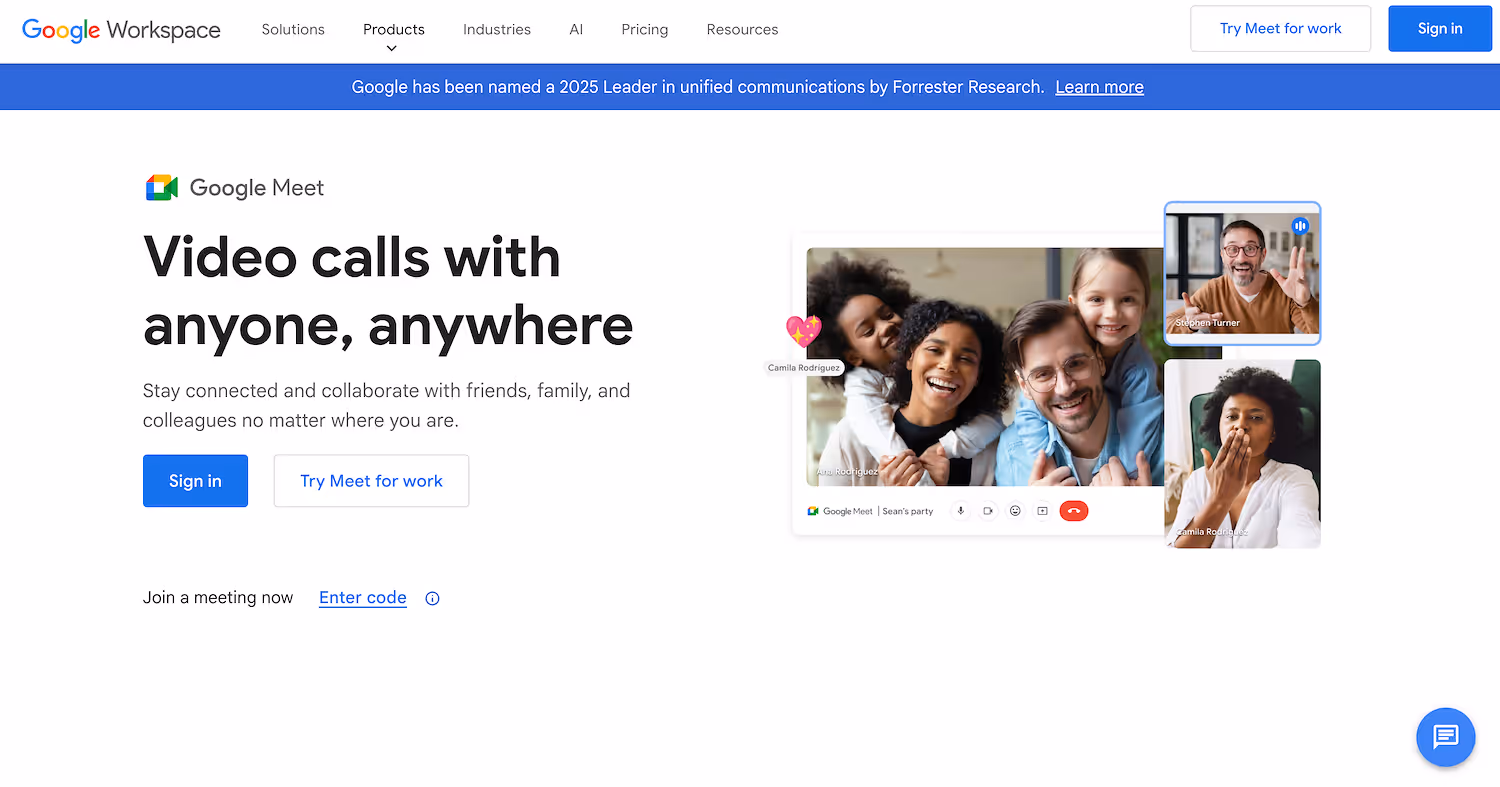
Task: Click the audio indicator on Stephen Turner's tile
Action: point(1300,225)
